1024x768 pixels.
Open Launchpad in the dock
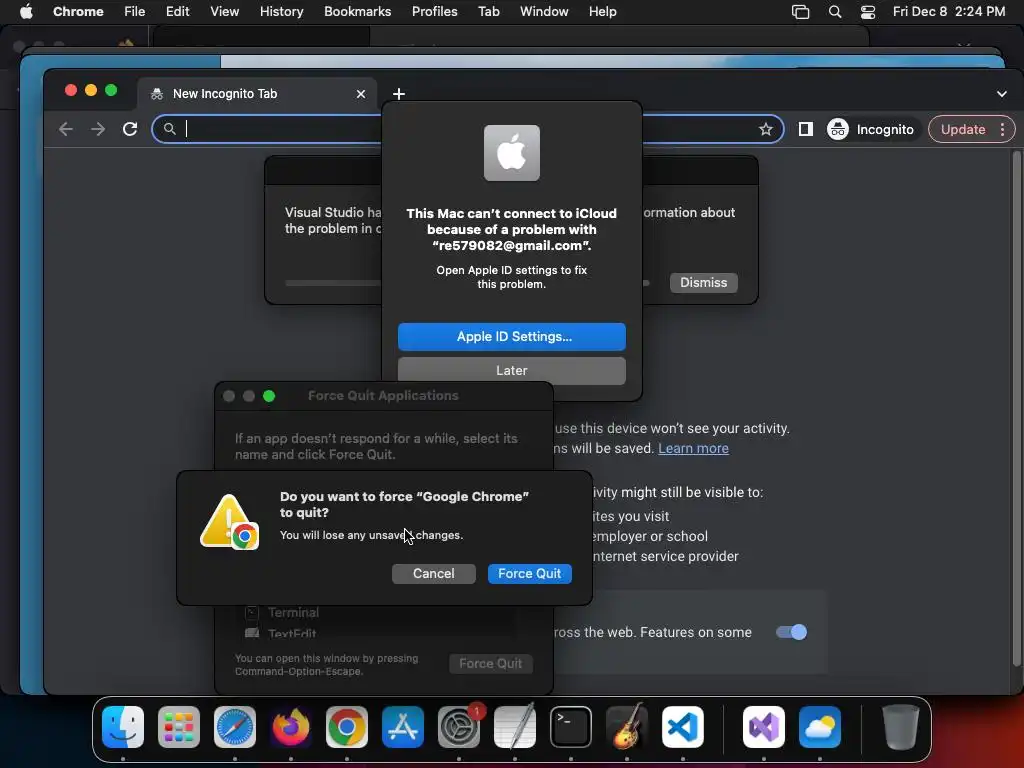[179, 727]
